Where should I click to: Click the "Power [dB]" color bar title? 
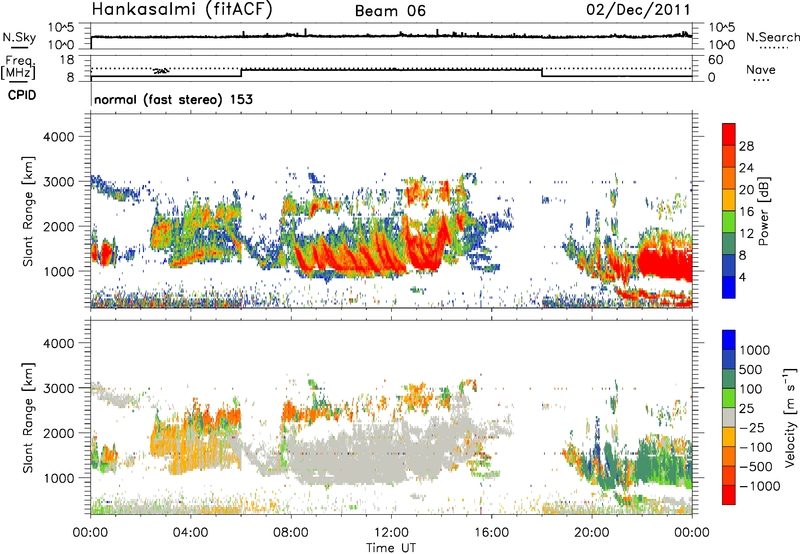tap(763, 211)
